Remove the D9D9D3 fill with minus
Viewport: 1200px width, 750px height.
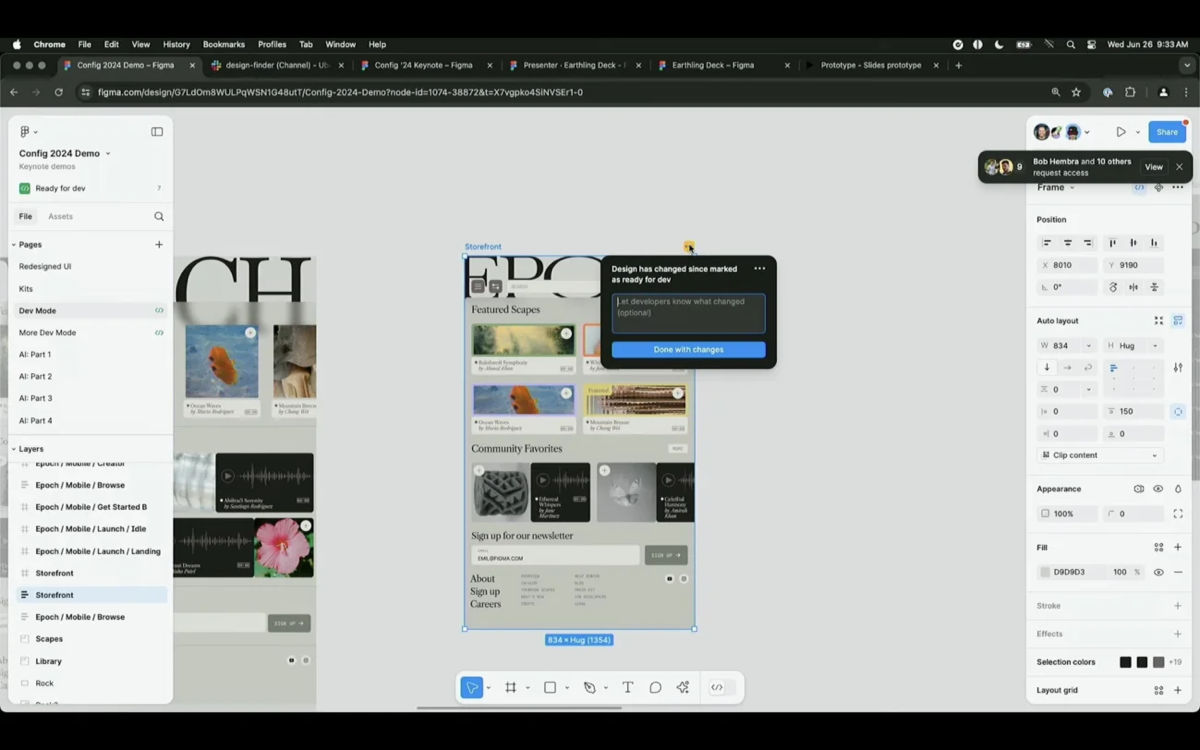1178,572
